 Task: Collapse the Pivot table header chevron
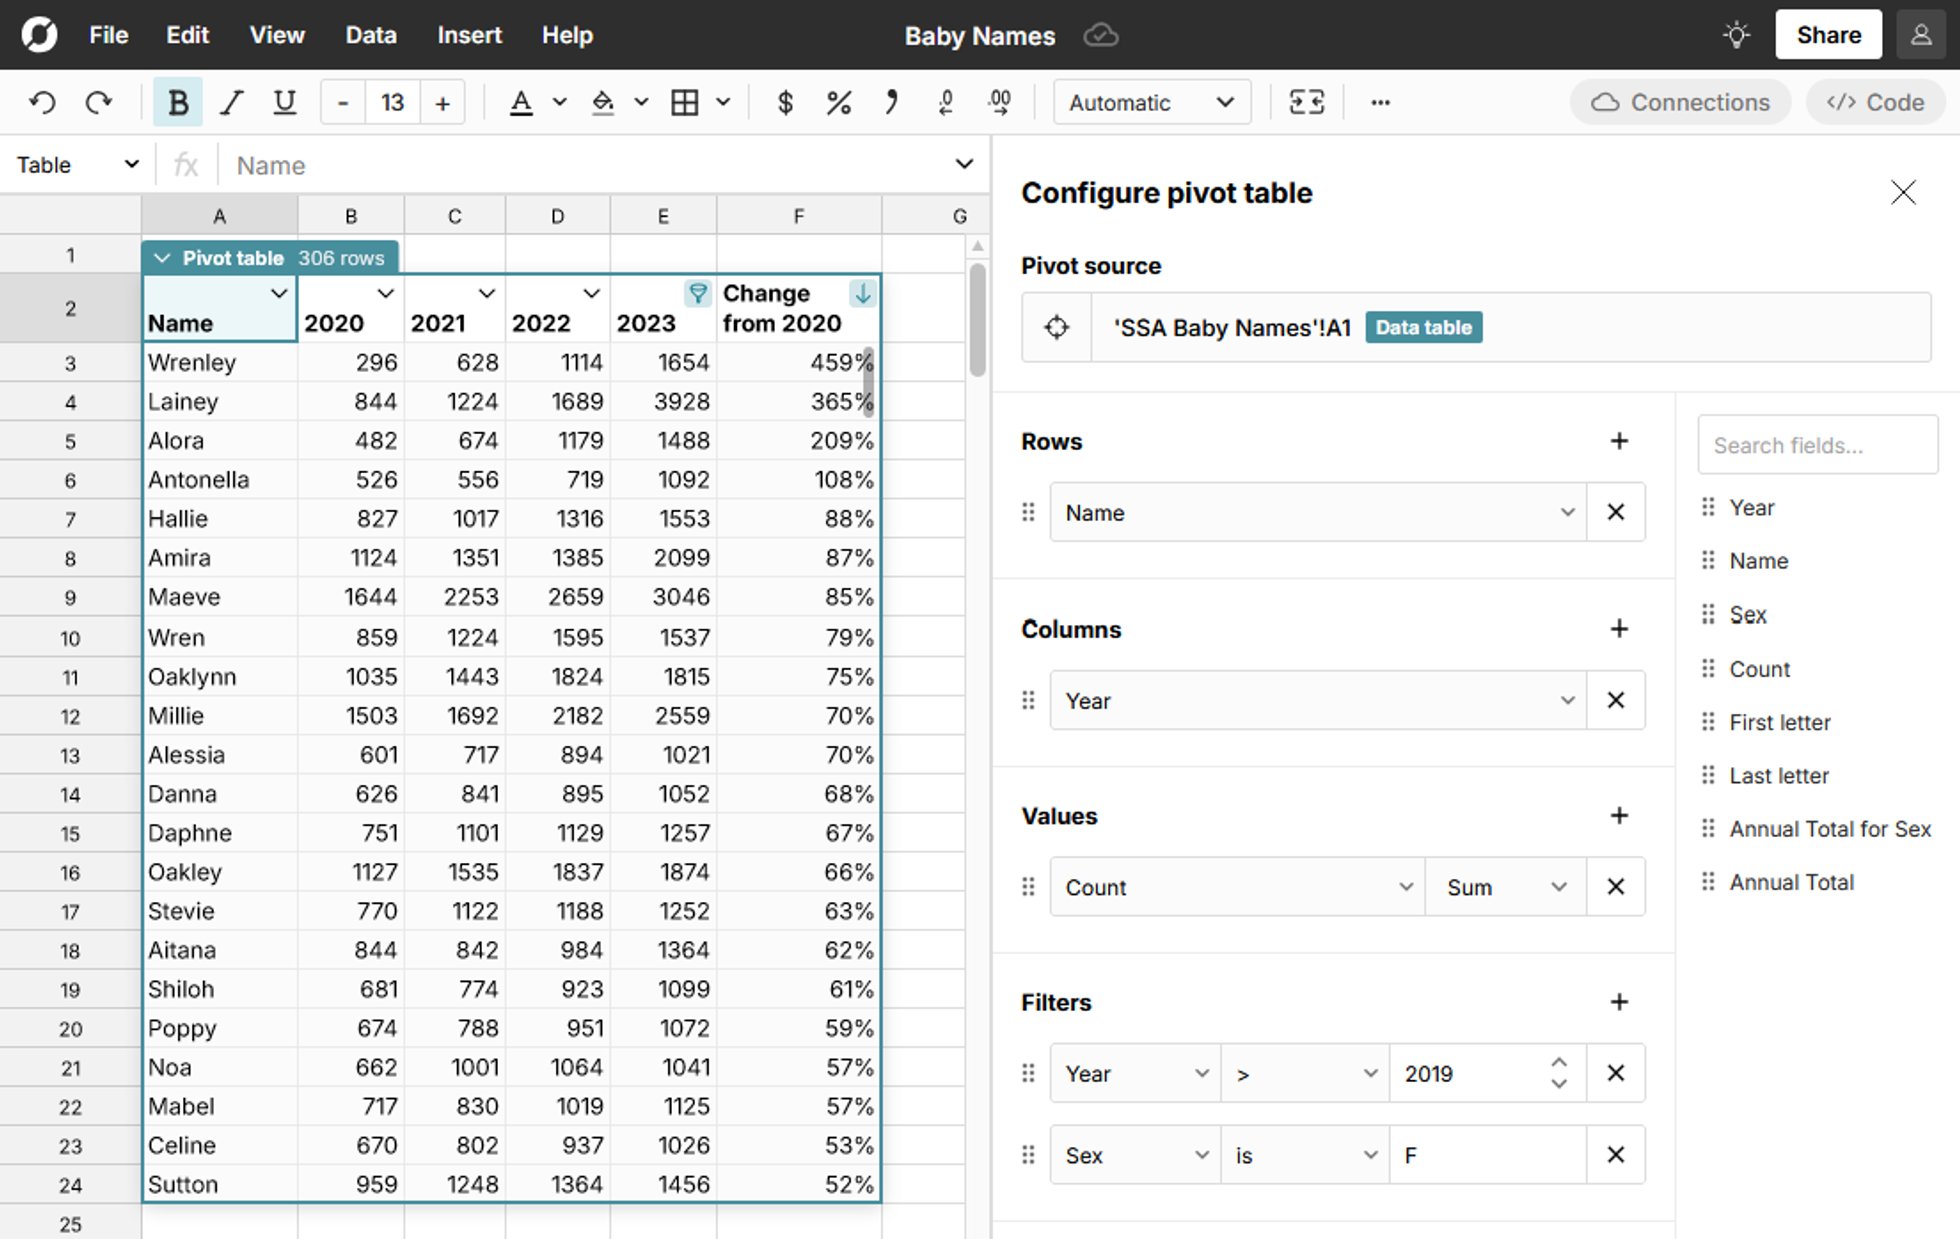click(x=162, y=258)
